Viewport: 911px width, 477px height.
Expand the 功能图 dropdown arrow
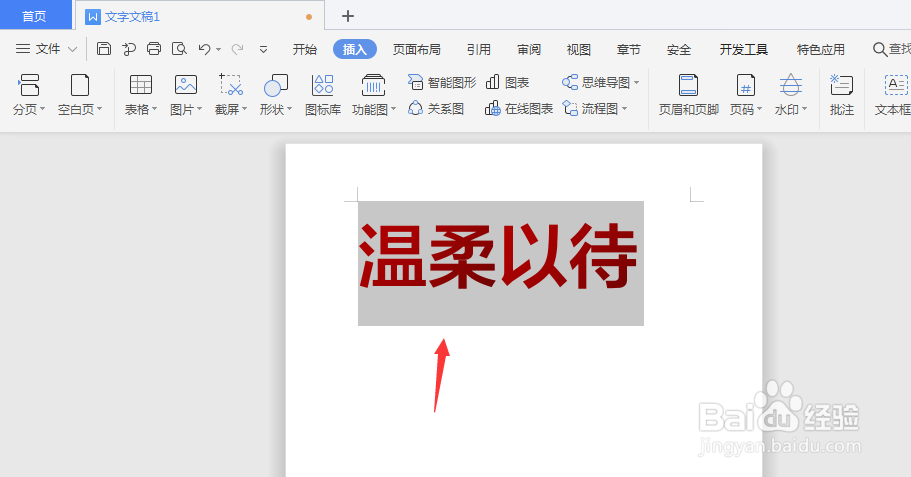click(x=393, y=109)
